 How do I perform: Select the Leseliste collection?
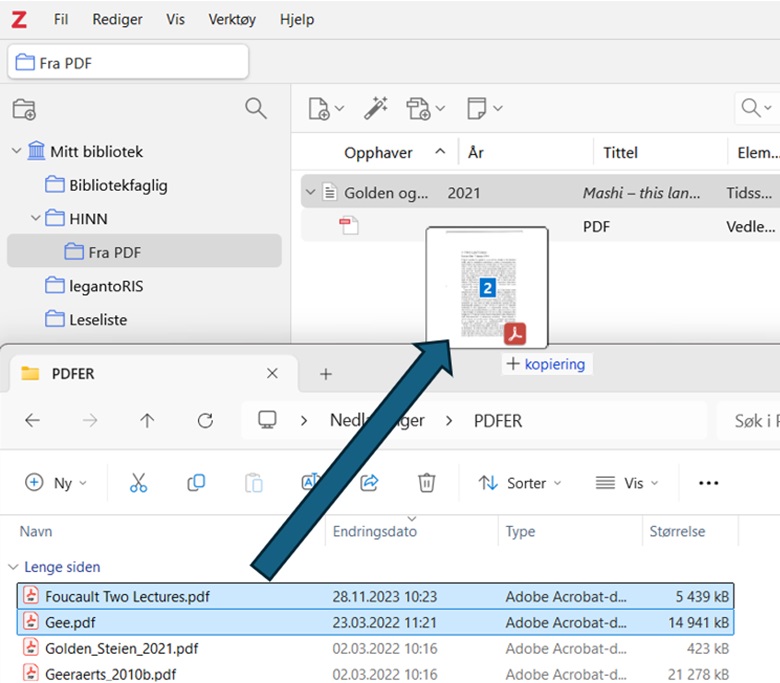[86, 319]
